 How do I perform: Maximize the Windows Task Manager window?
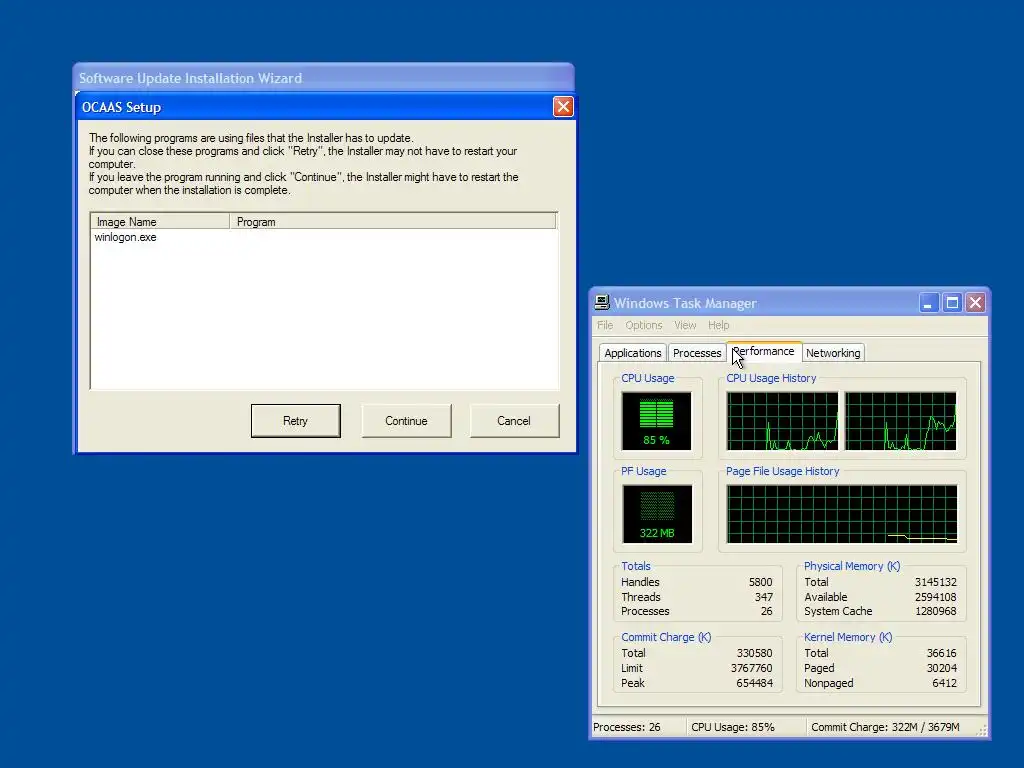952,302
